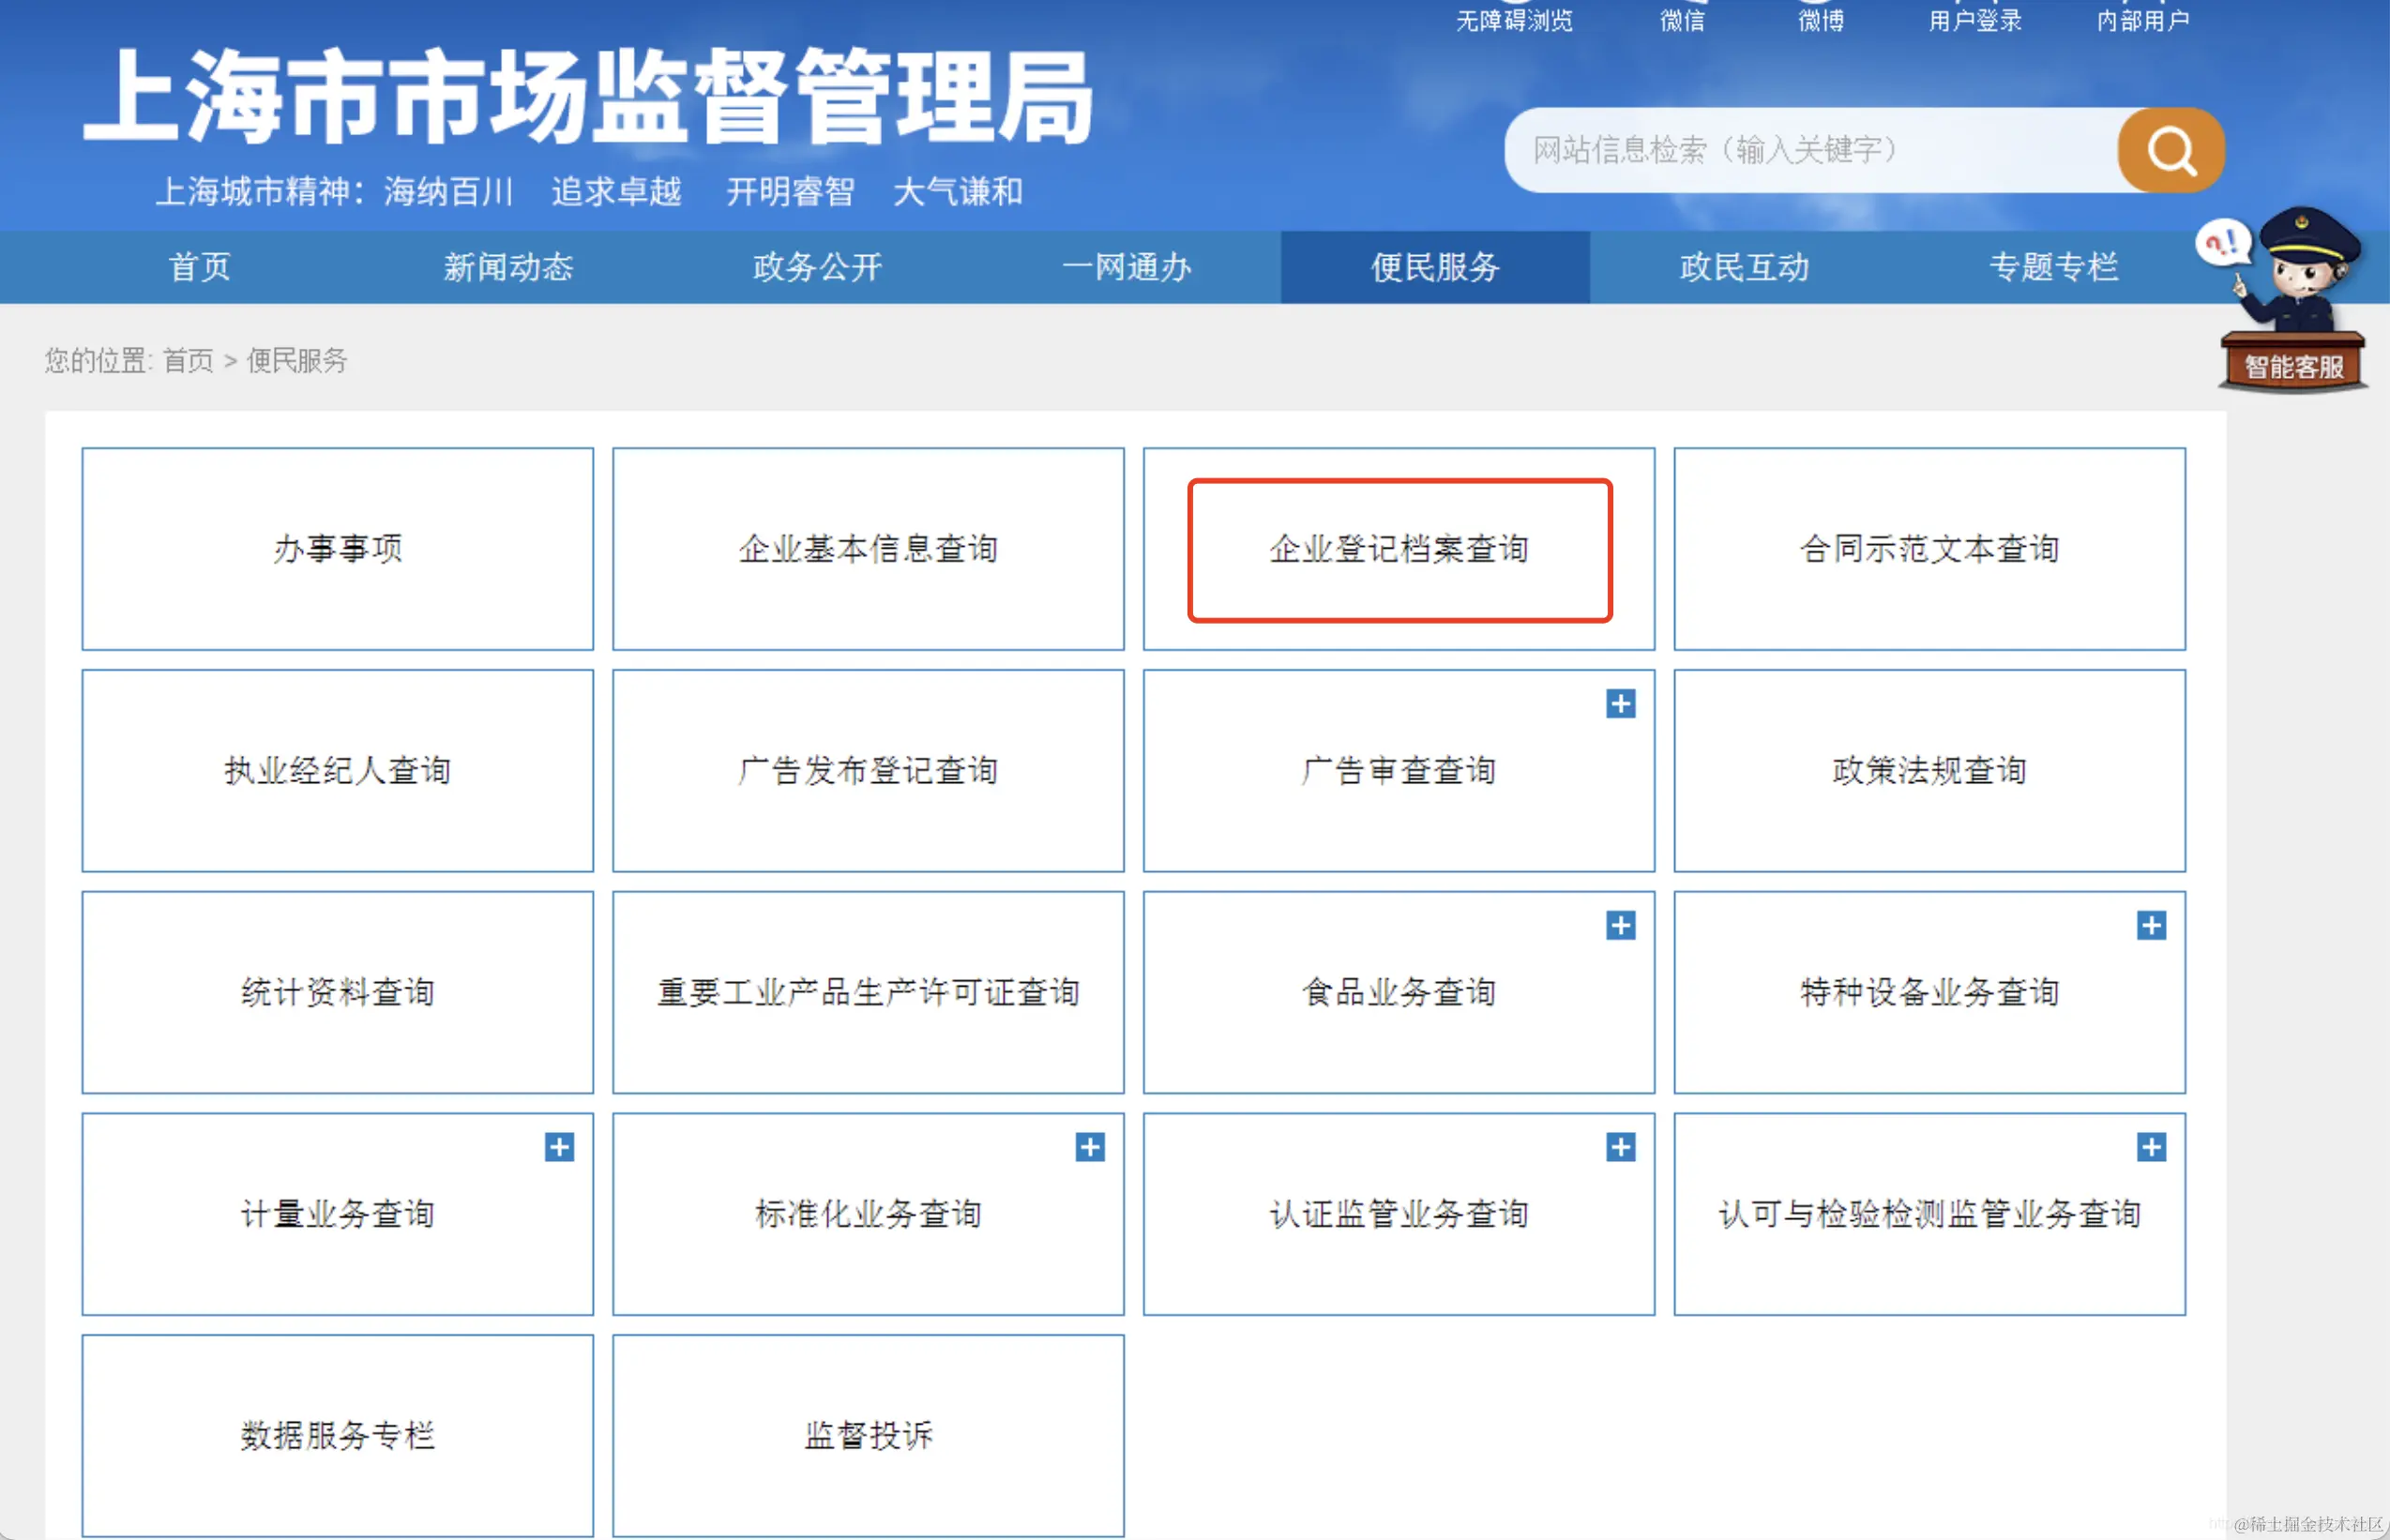Open the 企业基本信息查询 tile
Screen dimensions: 2390x1540
point(868,549)
